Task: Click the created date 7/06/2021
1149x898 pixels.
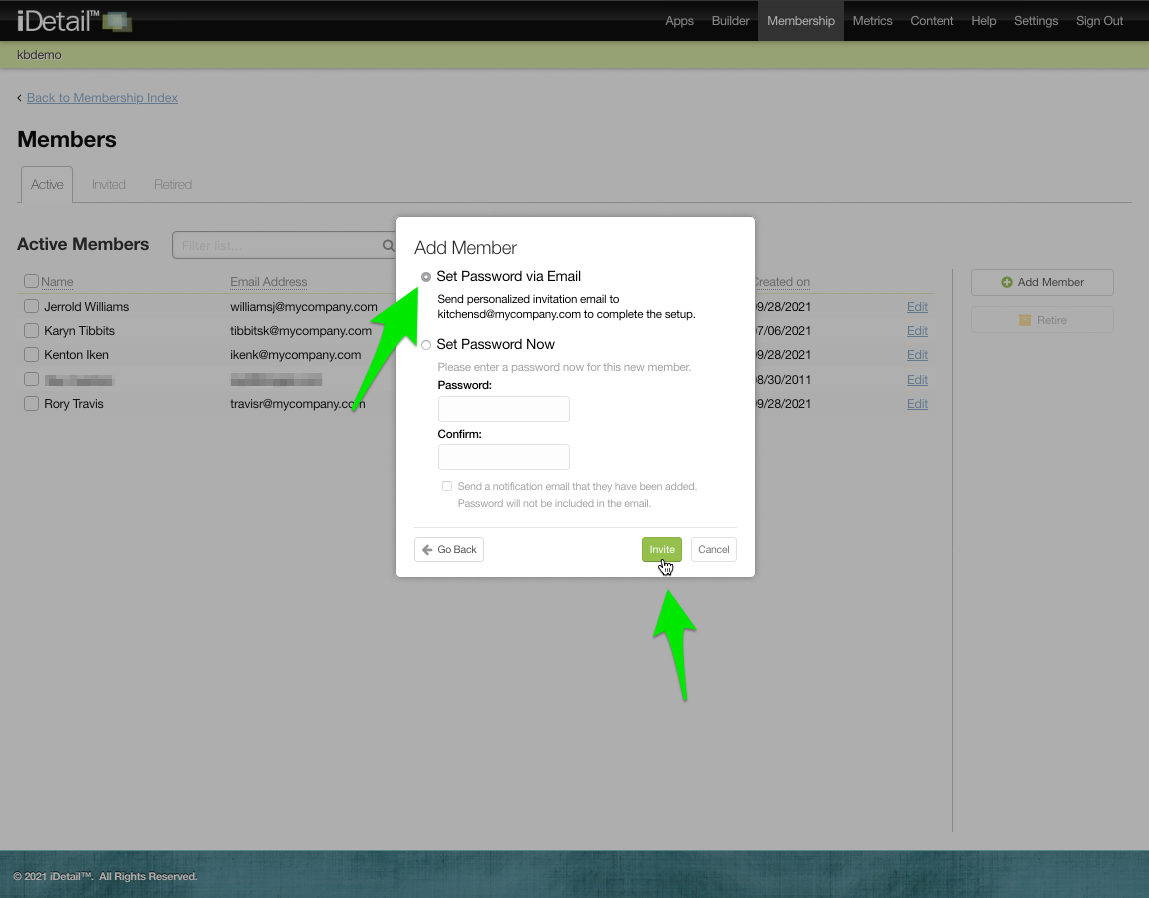Action: click(x=783, y=331)
